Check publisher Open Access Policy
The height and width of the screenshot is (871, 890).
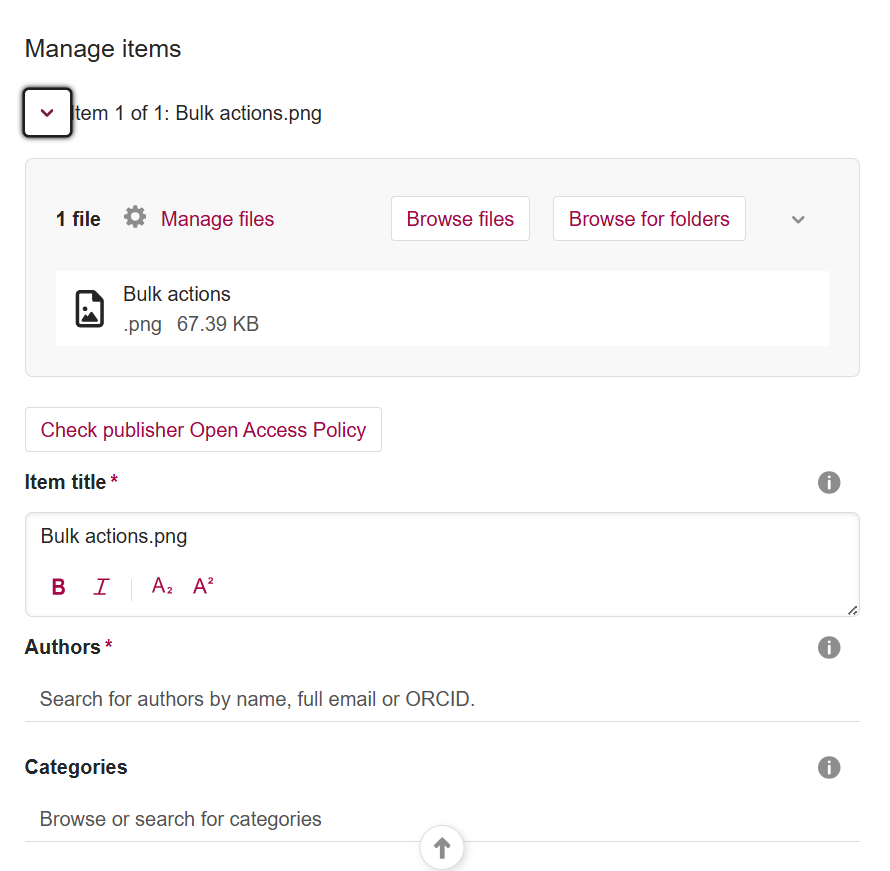[x=203, y=430]
